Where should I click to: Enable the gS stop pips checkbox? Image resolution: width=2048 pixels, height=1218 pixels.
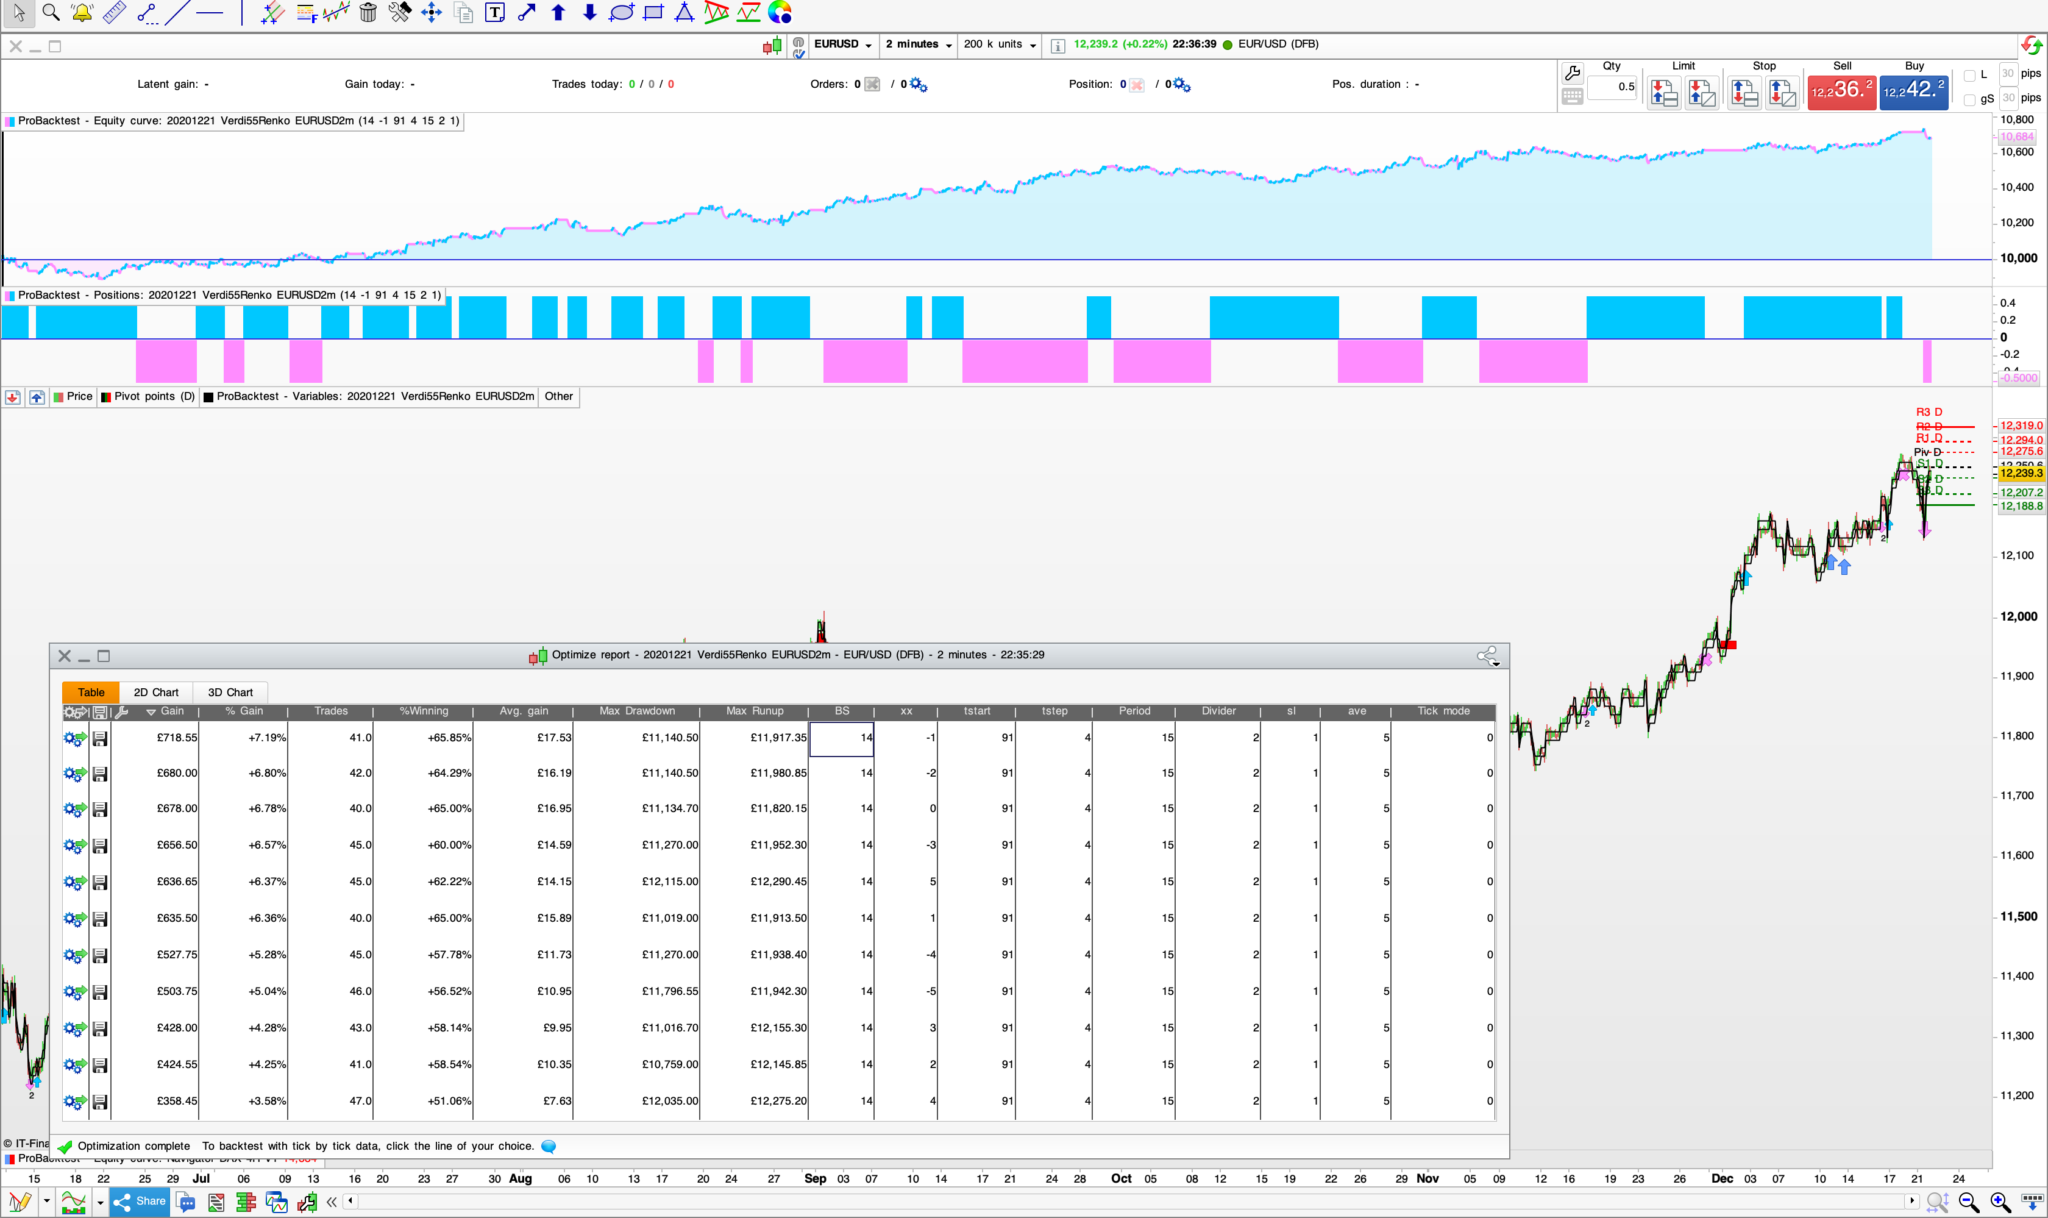click(1969, 99)
